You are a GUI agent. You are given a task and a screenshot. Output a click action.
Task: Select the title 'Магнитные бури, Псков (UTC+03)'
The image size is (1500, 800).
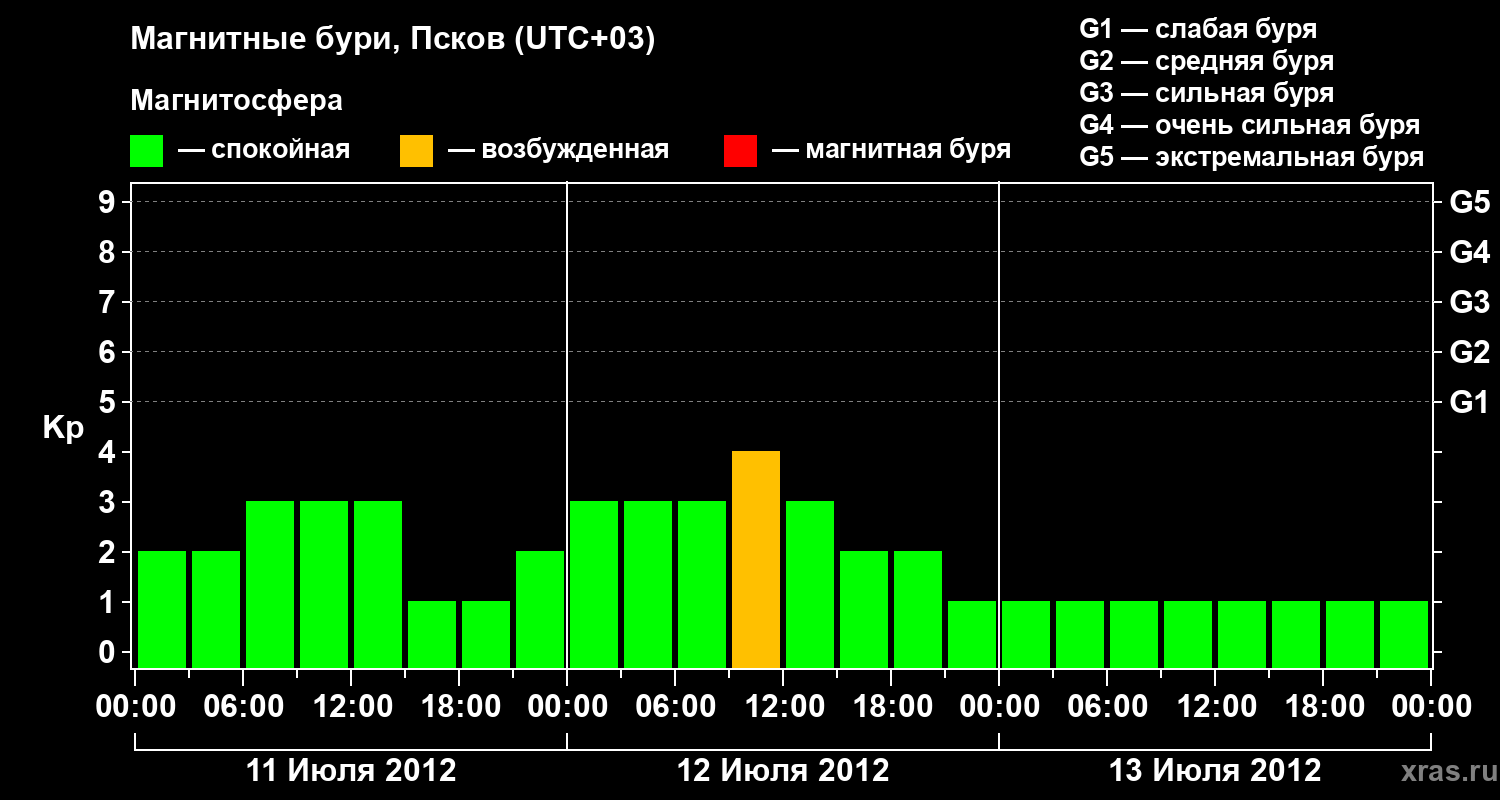(x=393, y=40)
